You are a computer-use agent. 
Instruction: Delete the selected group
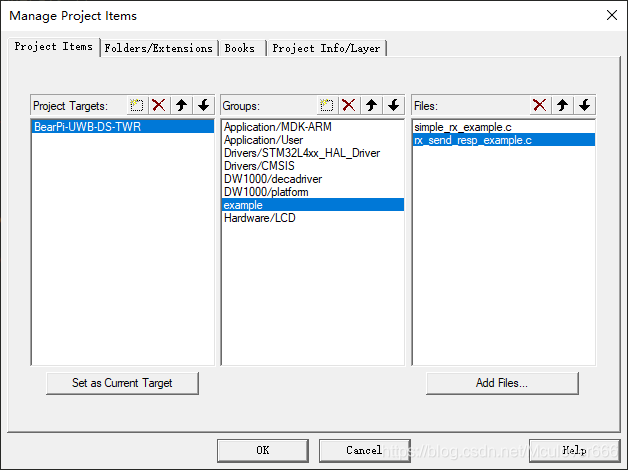point(349,105)
